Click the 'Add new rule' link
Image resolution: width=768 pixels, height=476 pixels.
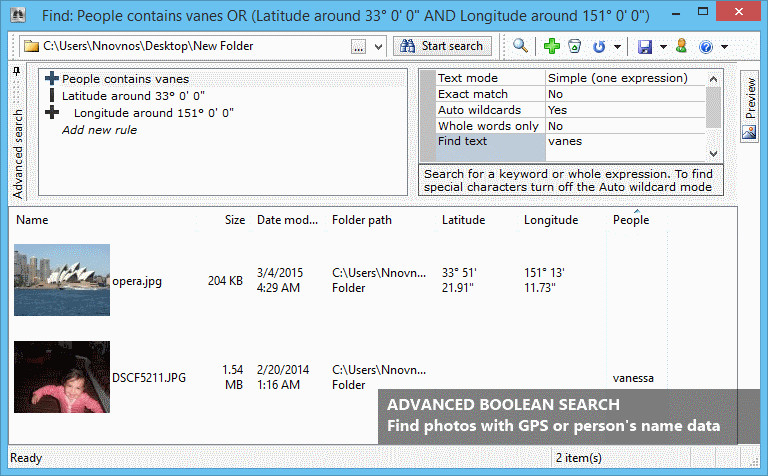[x=99, y=130]
